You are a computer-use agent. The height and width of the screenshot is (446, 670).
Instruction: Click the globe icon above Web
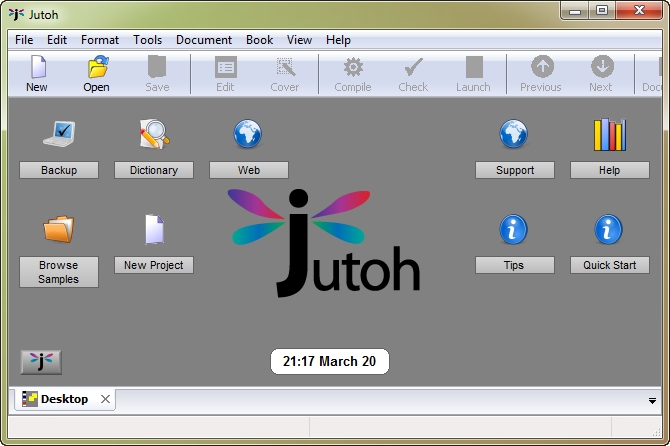(247, 134)
